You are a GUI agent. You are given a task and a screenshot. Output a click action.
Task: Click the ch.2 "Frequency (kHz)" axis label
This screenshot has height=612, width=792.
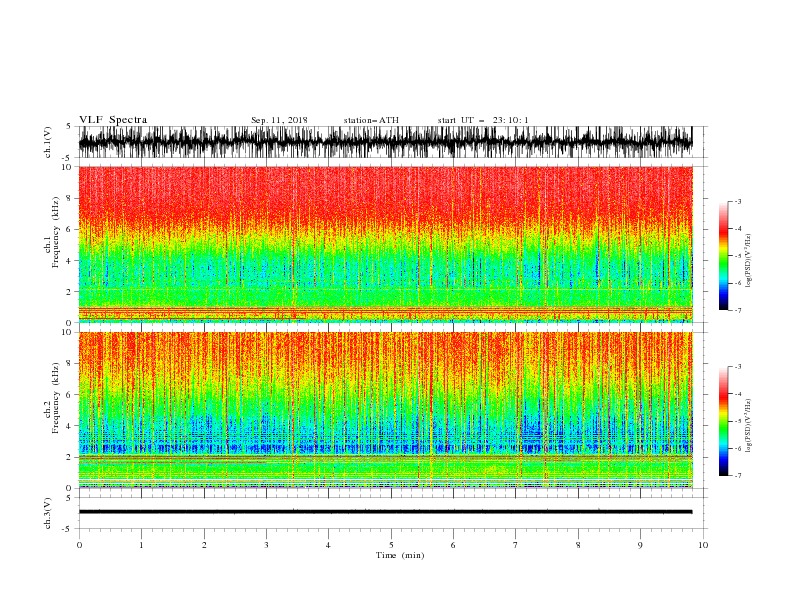pyautogui.click(x=56, y=398)
